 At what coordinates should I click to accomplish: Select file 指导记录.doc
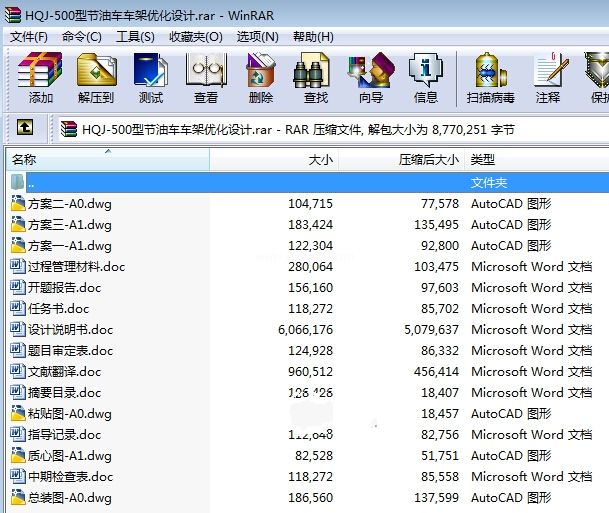[64, 434]
